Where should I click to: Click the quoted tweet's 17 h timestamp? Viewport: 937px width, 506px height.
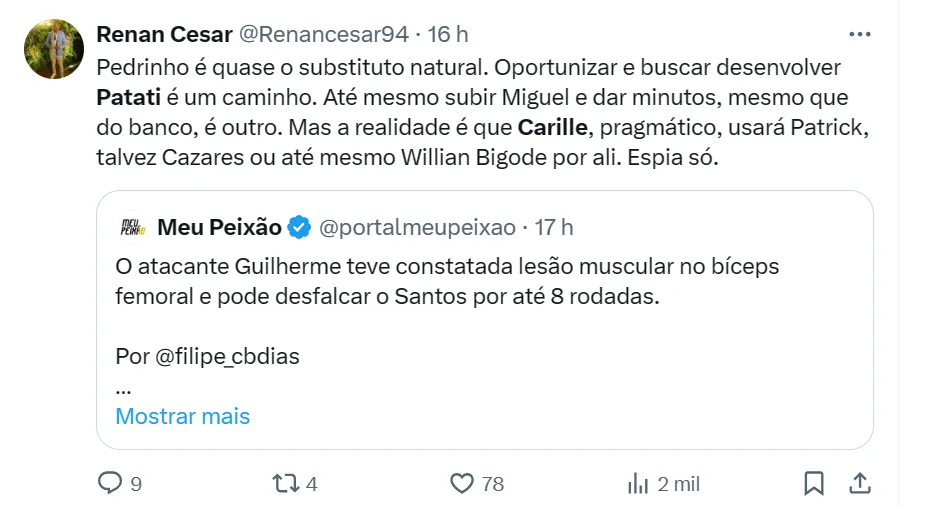point(554,228)
